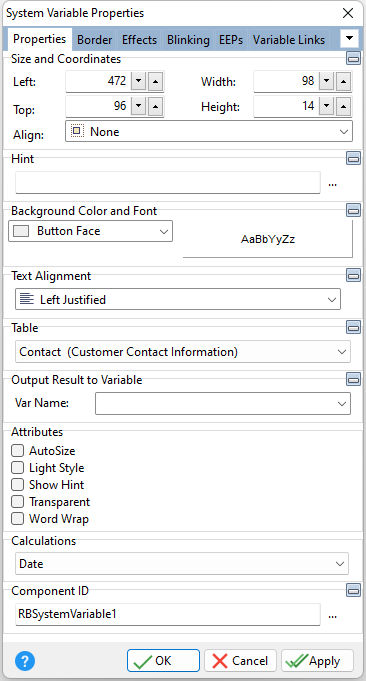Click into the Width value field
The width and height of the screenshot is (366, 681).
286,81
